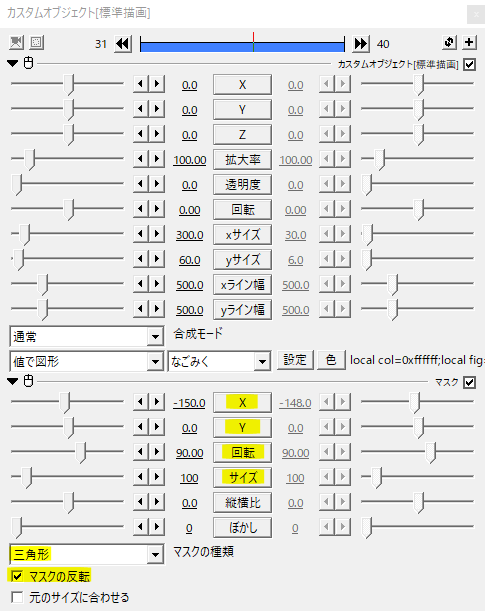Click the mouse icon in the マスク section header
The height and width of the screenshot is (611, 485).
(x=28, y=381)
